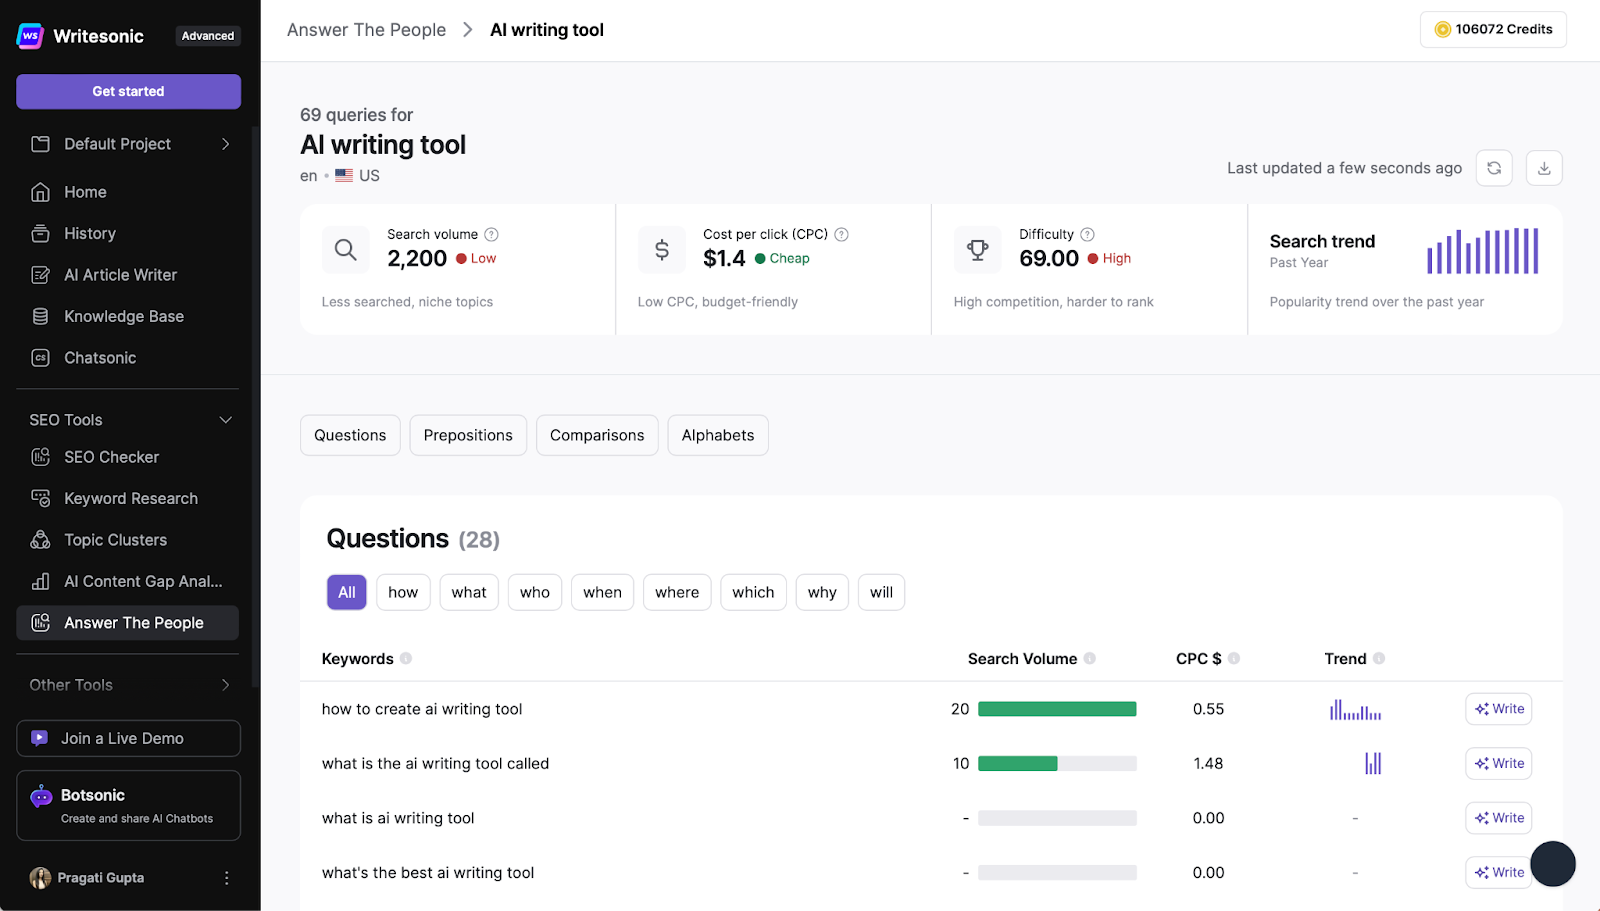
Task: Click Write for 'how to create ai writing tool'
Action: [1498, 708]
